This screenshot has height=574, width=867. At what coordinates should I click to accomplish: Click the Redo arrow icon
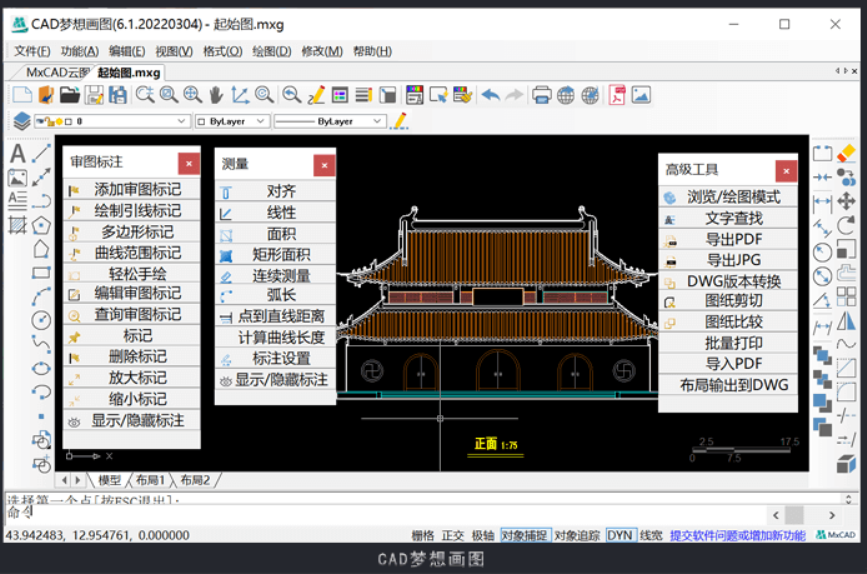click(x=515, y=95)
